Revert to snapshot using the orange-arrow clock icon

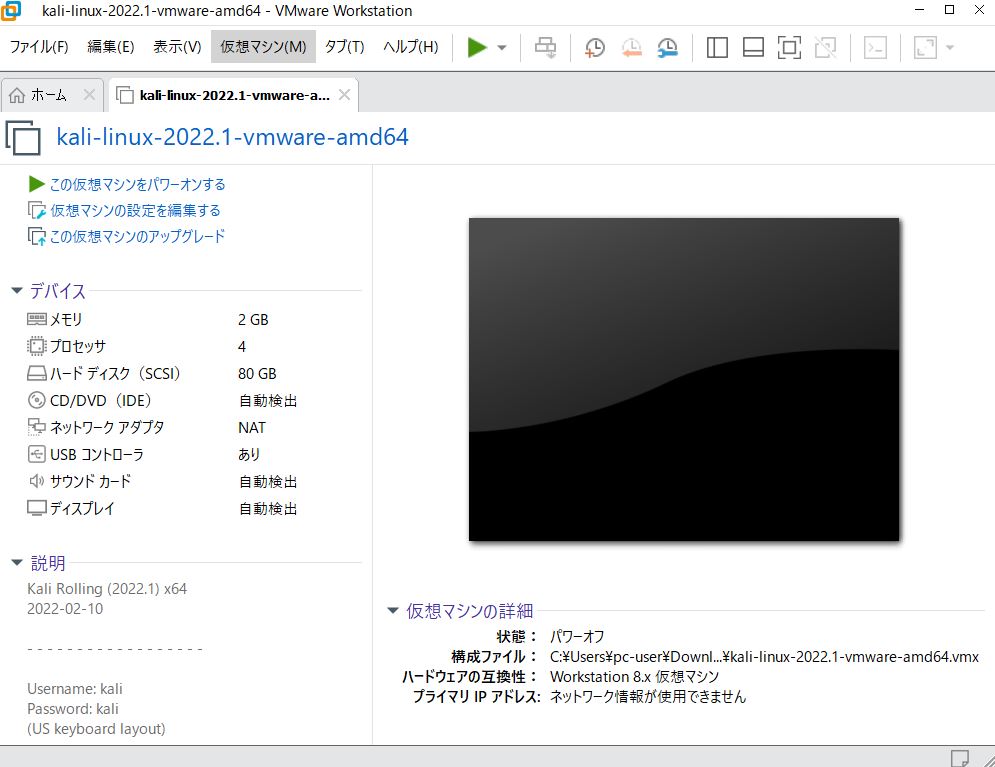[631, 48]
